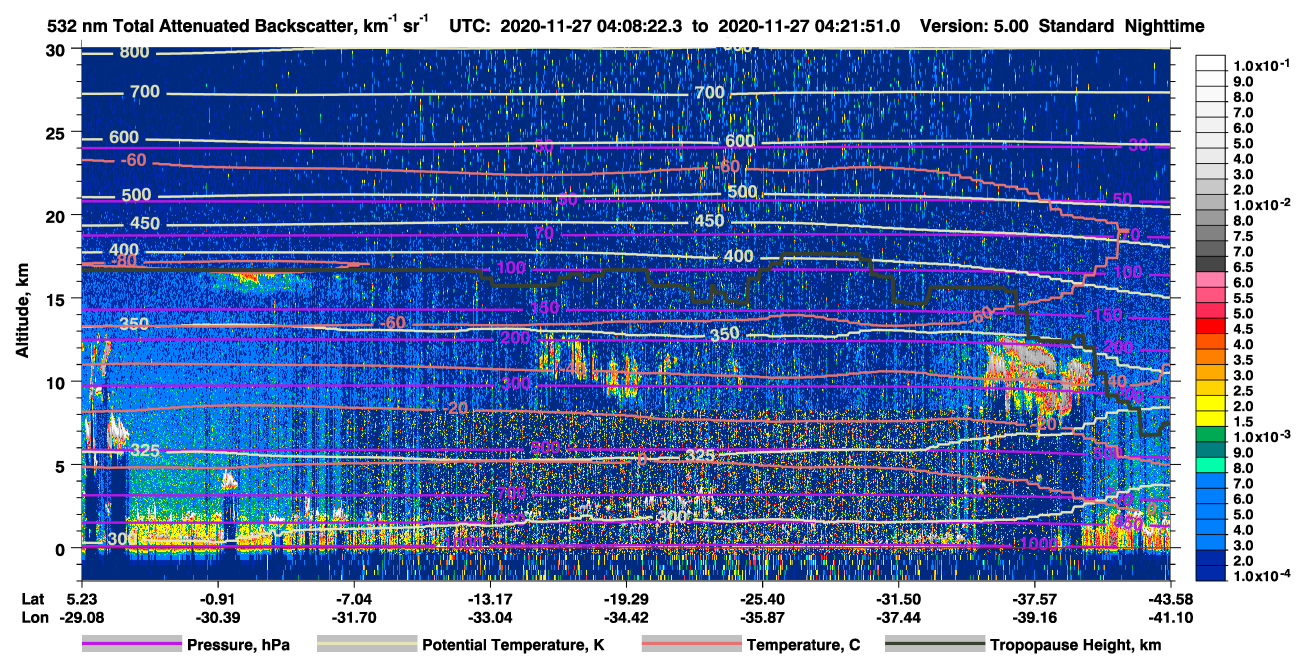Click latitude value -13.17
Viewport: 1300px width, 667px height.
(490, 599)
